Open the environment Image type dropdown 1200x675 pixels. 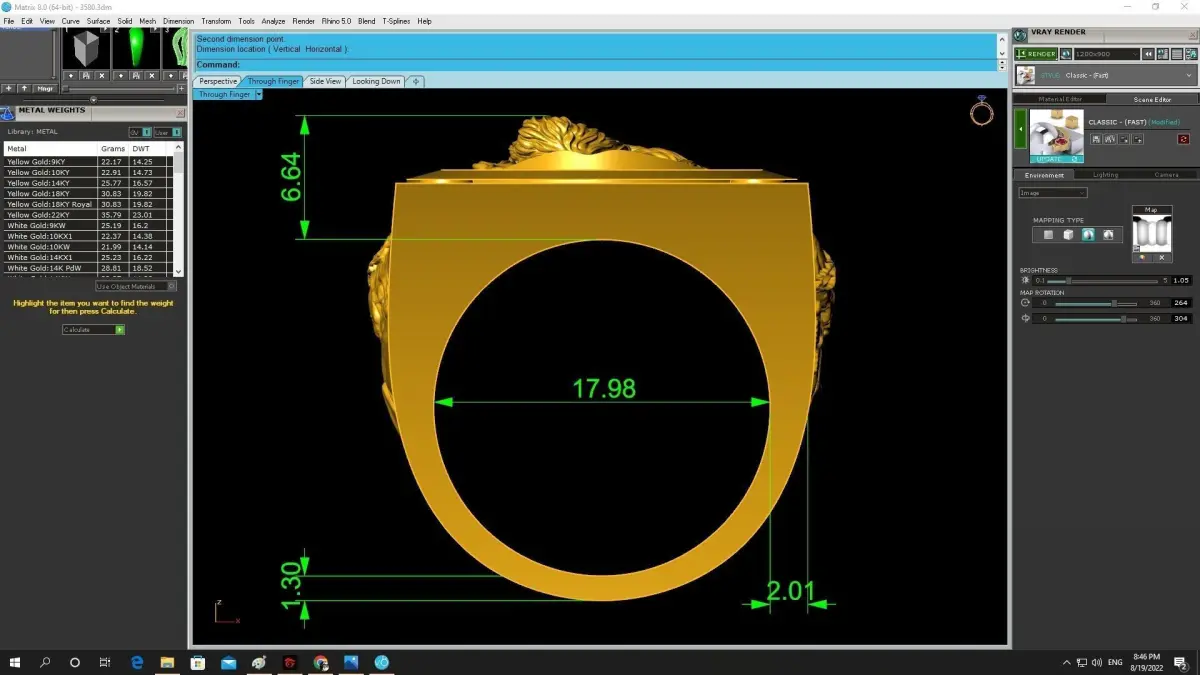(x=1052, y=193)
